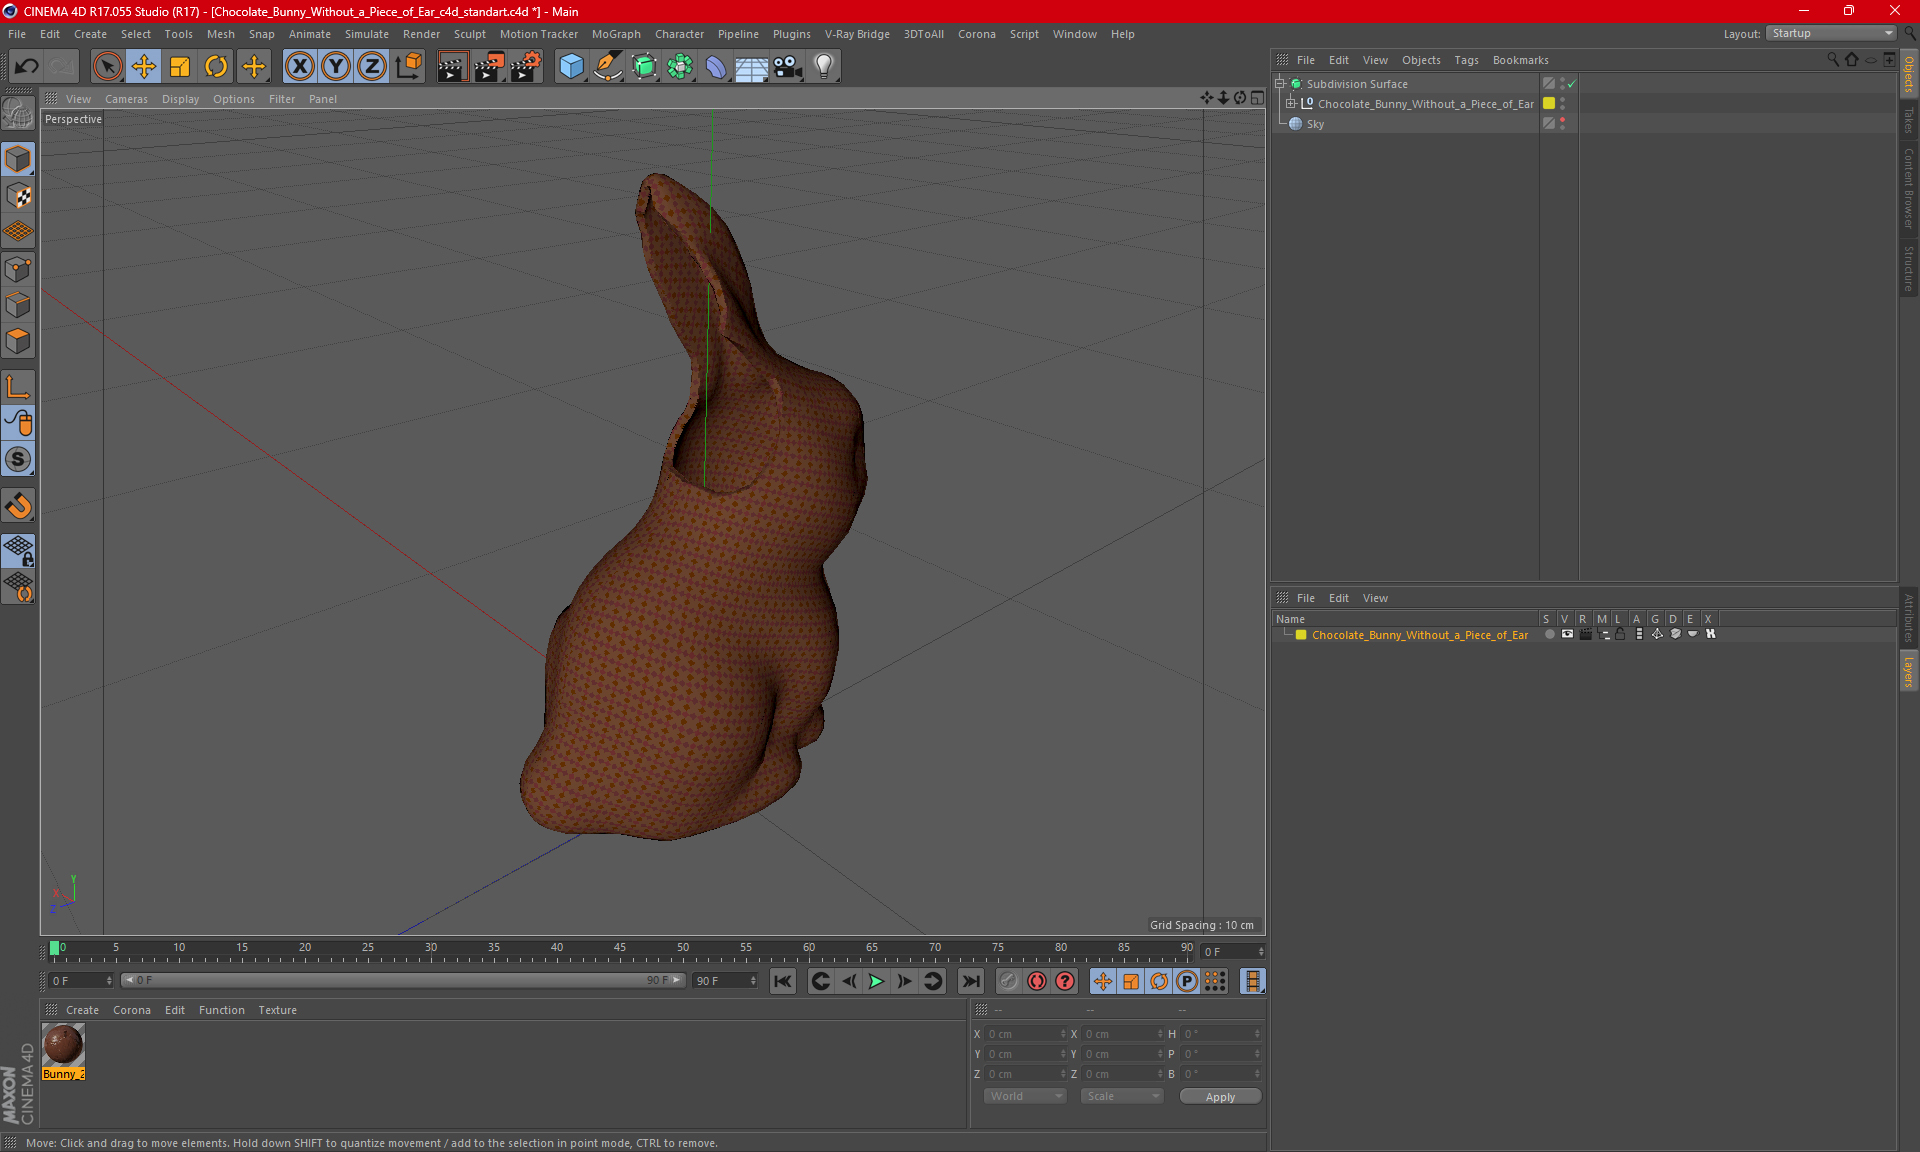Screen dimensions: 1920x1152
Task: Open viewport Display menu
Action: [180, 99]
